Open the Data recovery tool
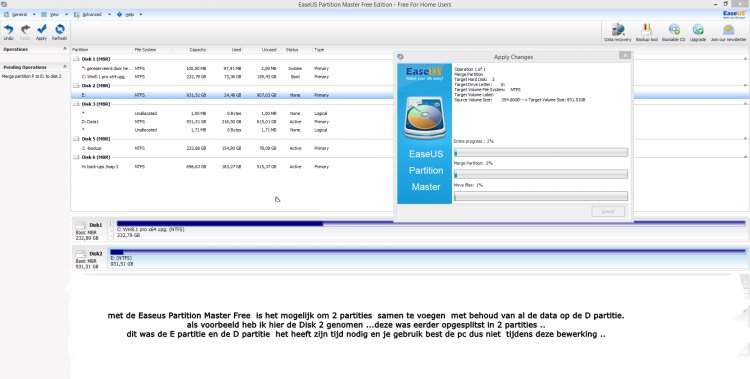 pyautogui.click(x=618, y=30)
